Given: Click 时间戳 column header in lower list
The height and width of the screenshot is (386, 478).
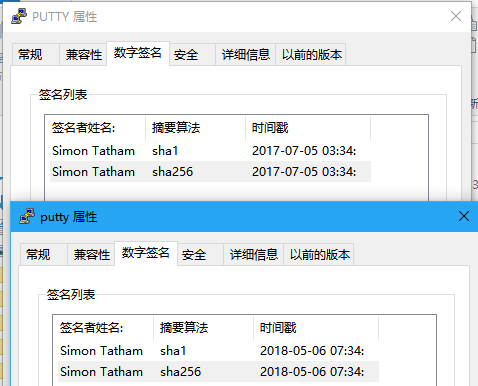Looking at the screenshot, I should (316, 328).
